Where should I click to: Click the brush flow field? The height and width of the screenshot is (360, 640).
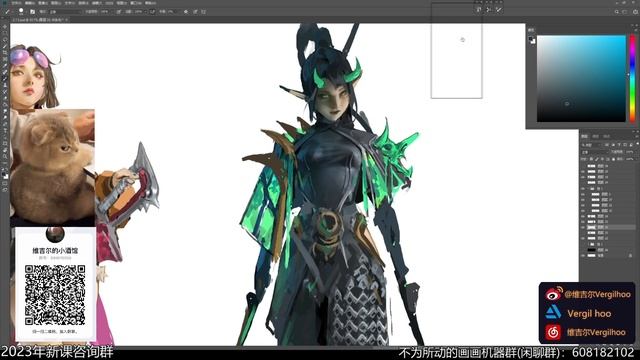point(139,12)
